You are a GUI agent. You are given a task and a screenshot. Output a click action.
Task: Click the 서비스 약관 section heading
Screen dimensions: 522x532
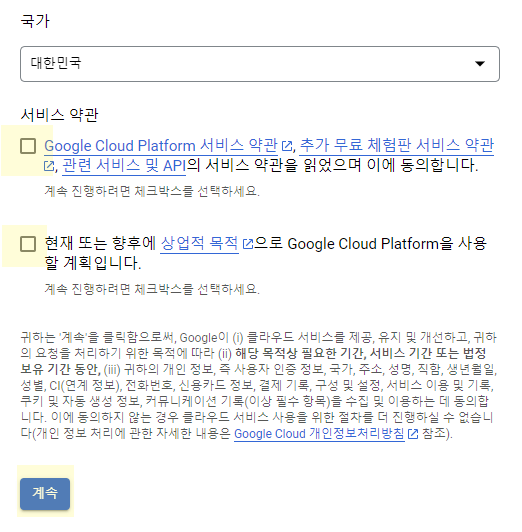[x=59, y=115]
